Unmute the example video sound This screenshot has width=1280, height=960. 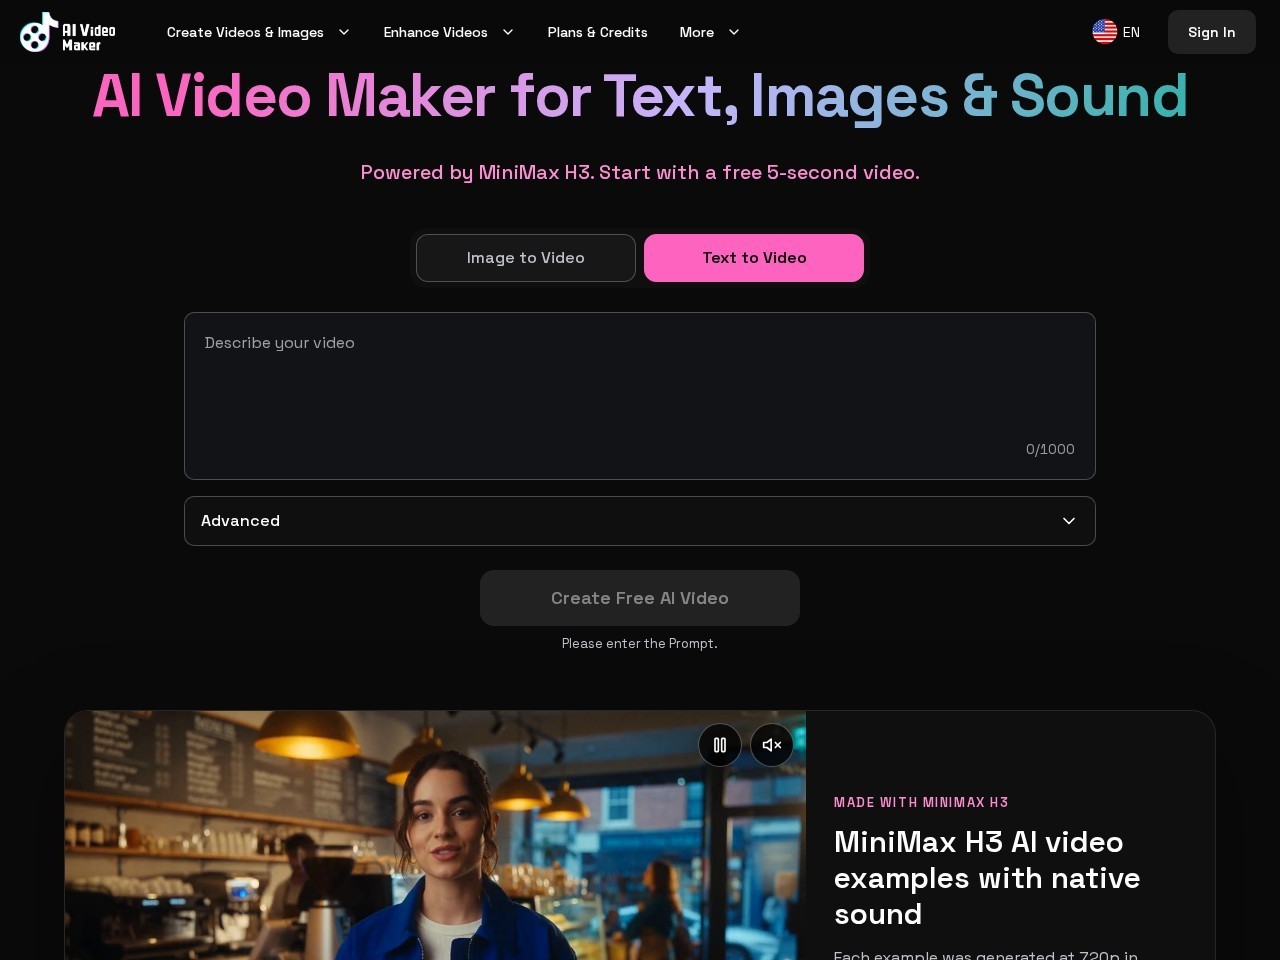coord(772,745)
